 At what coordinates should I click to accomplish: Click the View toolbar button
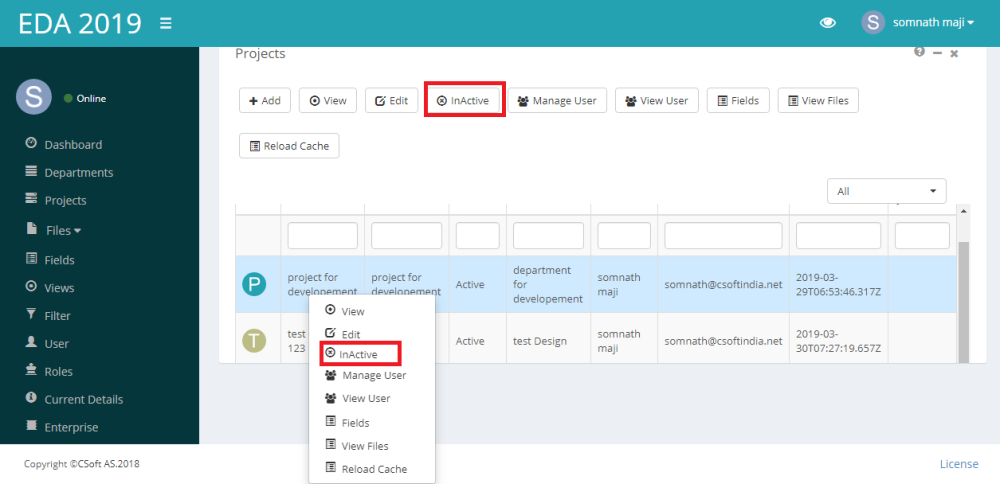328,101
